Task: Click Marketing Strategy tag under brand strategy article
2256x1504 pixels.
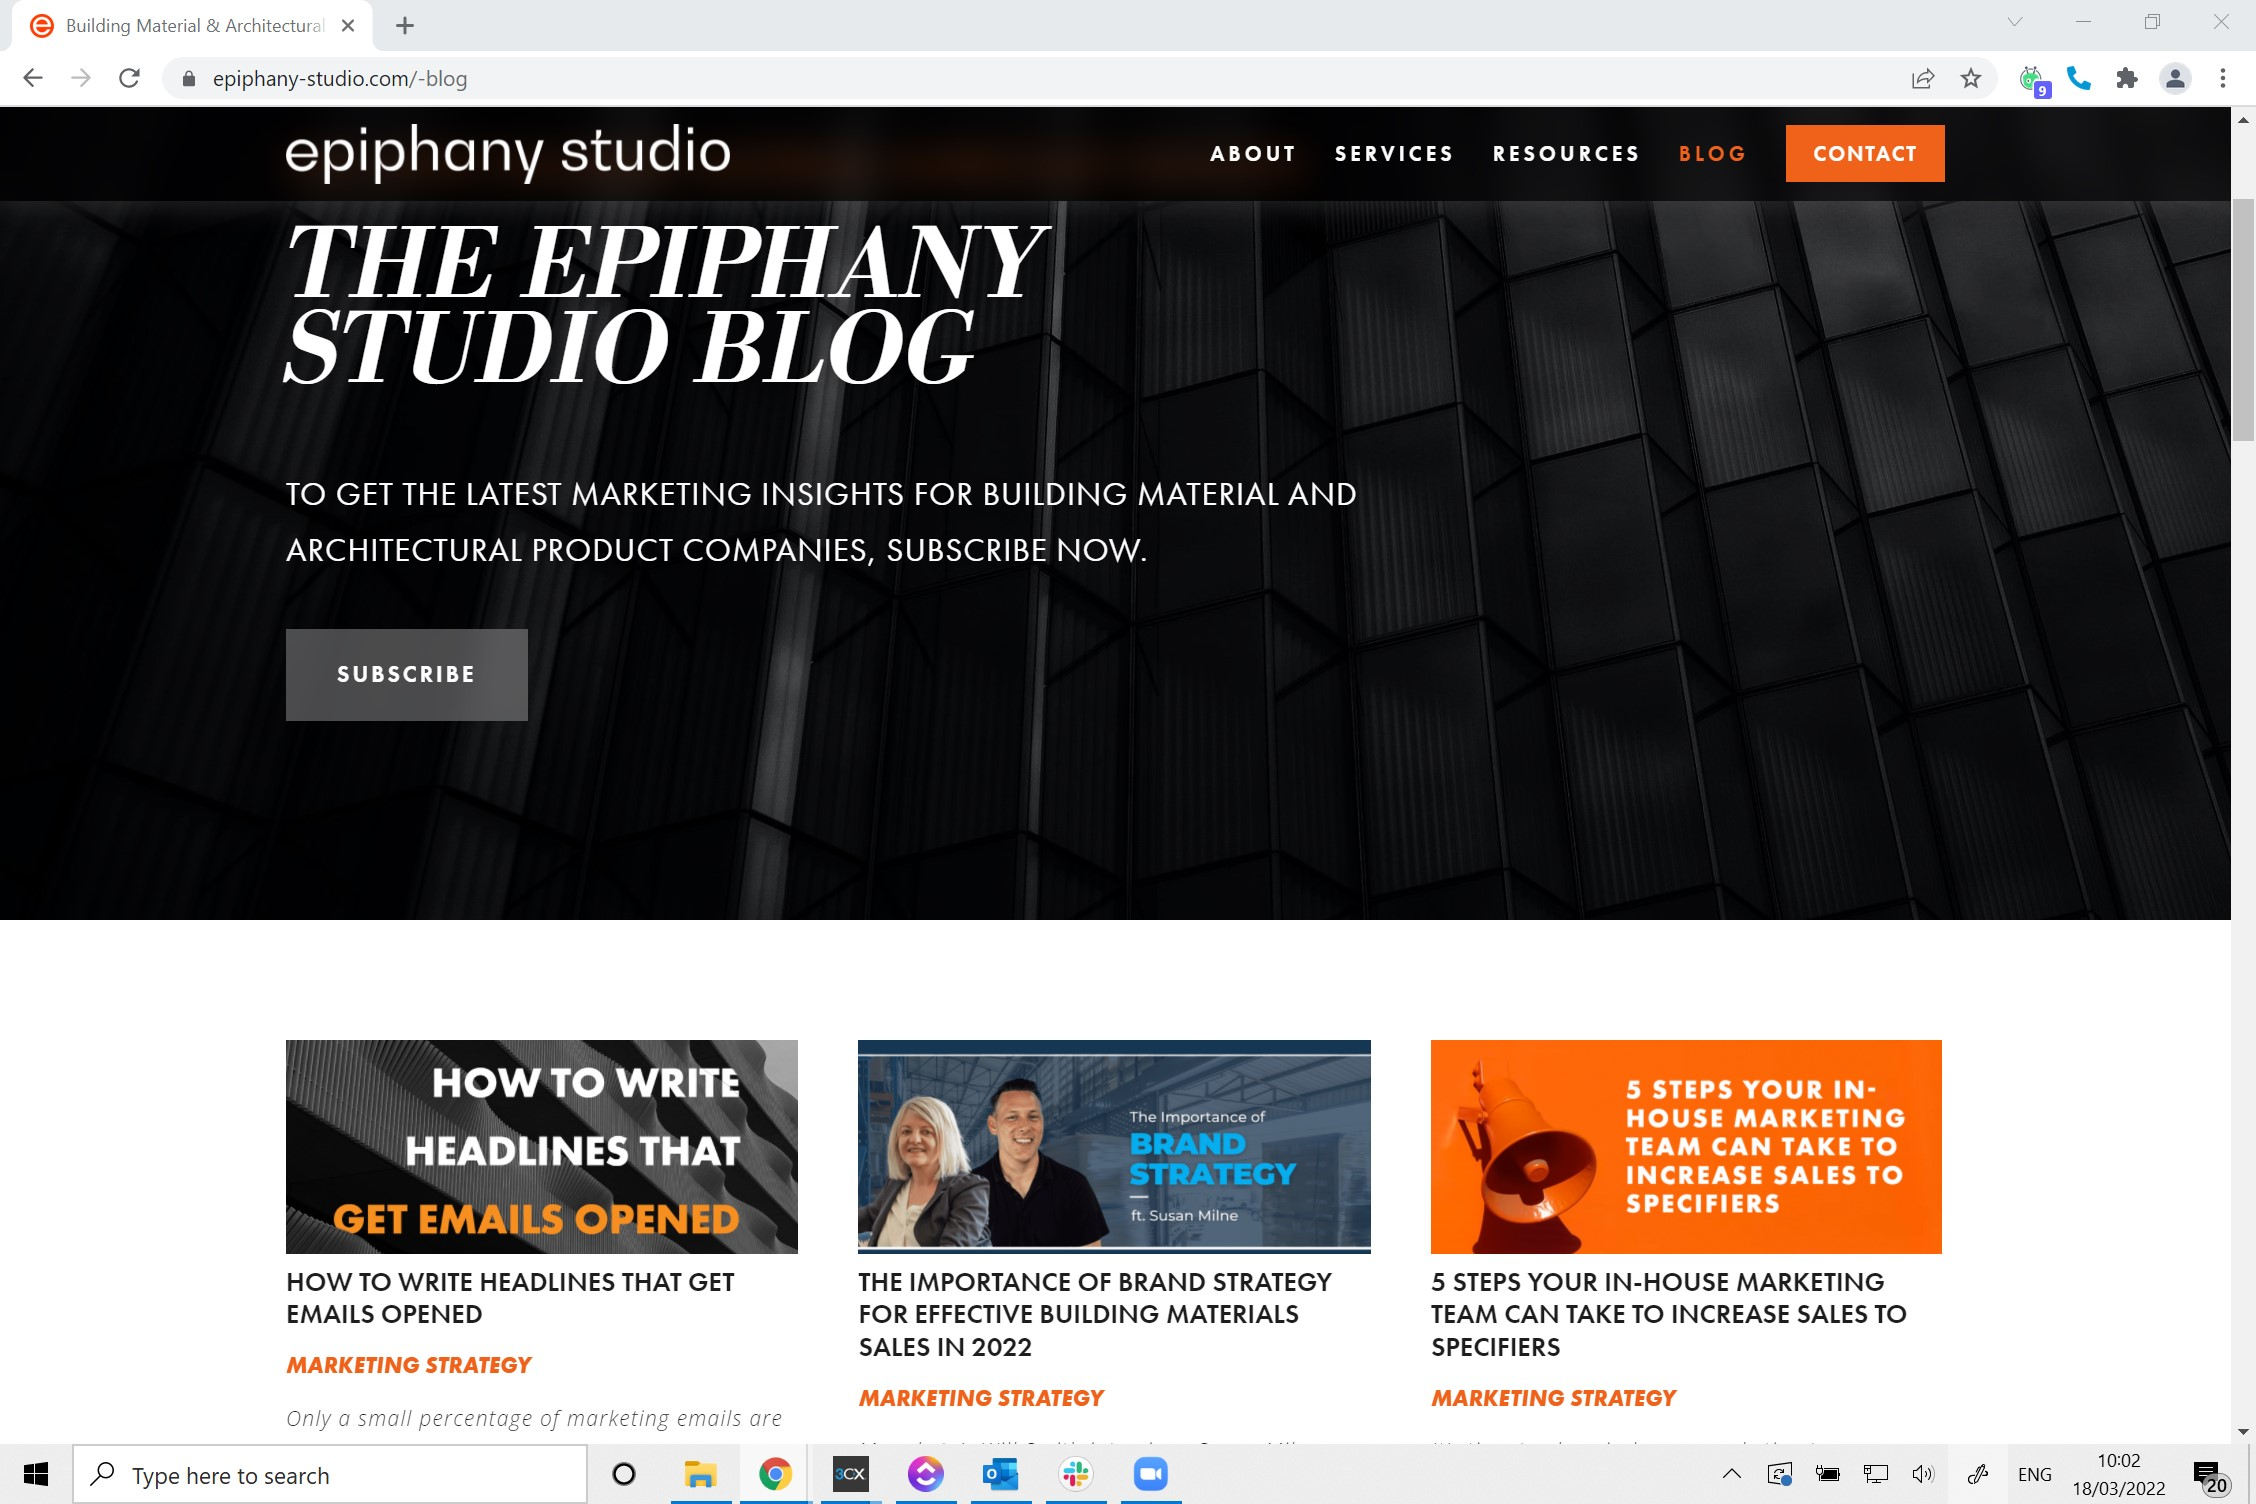Action: tap(981, 1398)
